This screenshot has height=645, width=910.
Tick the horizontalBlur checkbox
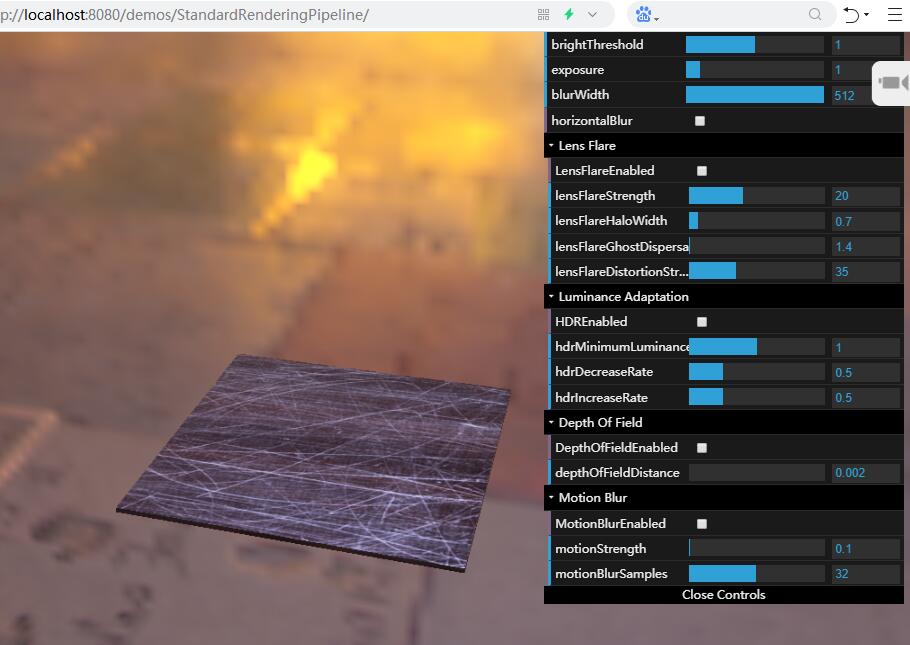(700, 121)
